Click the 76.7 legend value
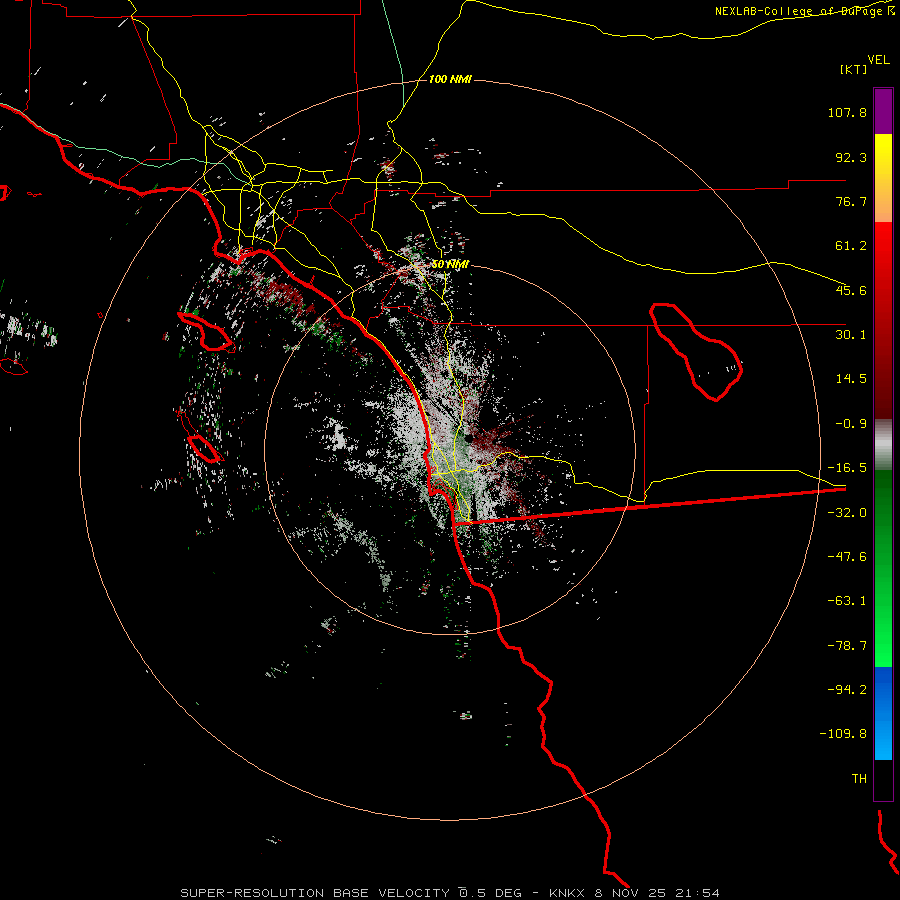 click(x=851, y=201)
